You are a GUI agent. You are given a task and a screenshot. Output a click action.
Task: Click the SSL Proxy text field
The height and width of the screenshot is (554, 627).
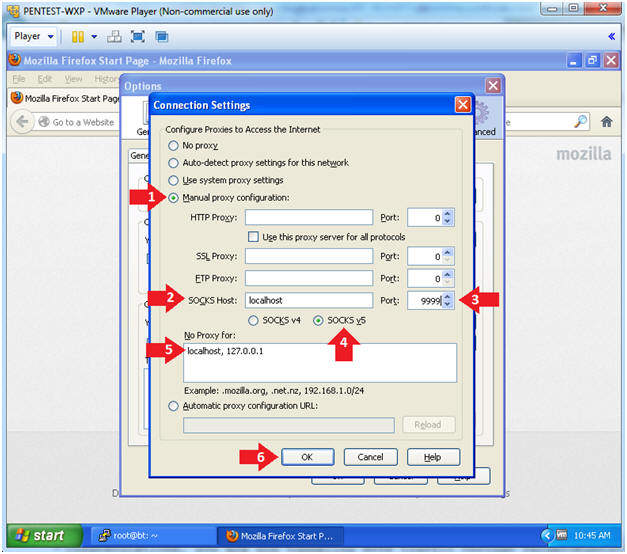[309, 256]
